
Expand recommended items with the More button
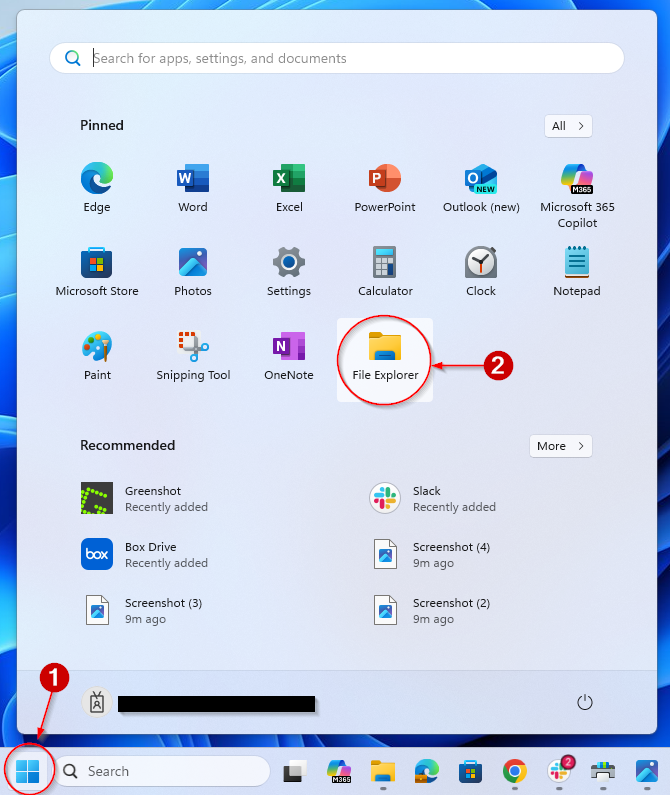coord(560,446)
